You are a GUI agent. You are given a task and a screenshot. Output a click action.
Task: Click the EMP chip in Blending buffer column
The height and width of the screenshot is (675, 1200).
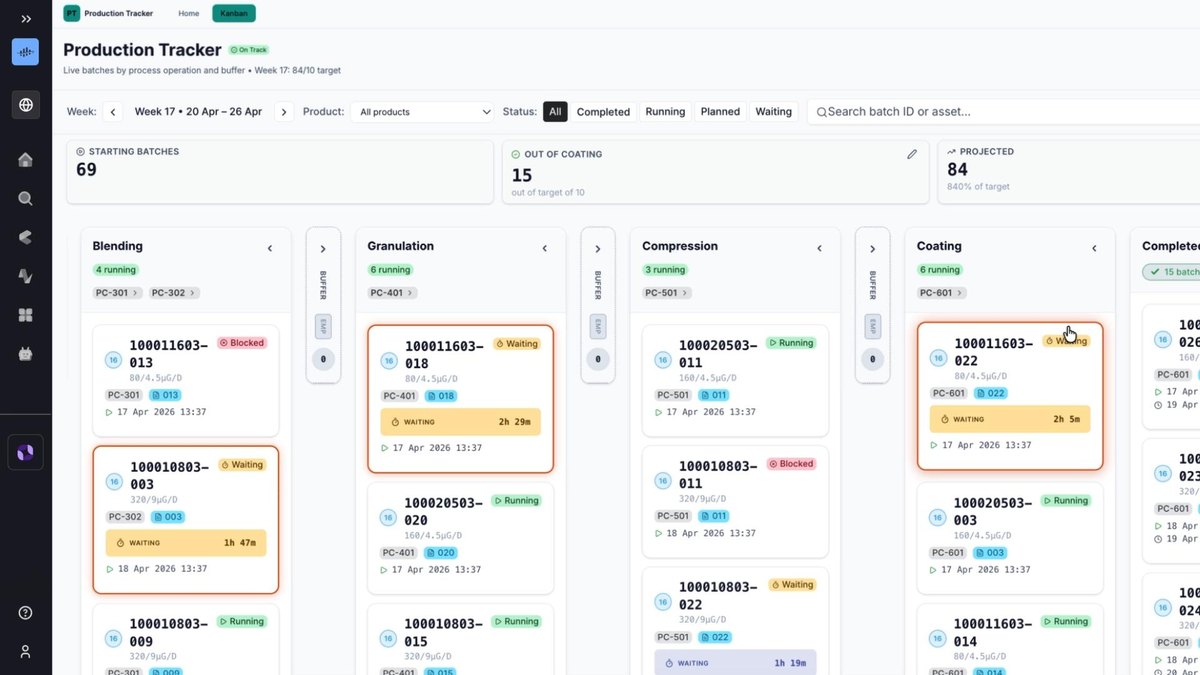point(323,325)
